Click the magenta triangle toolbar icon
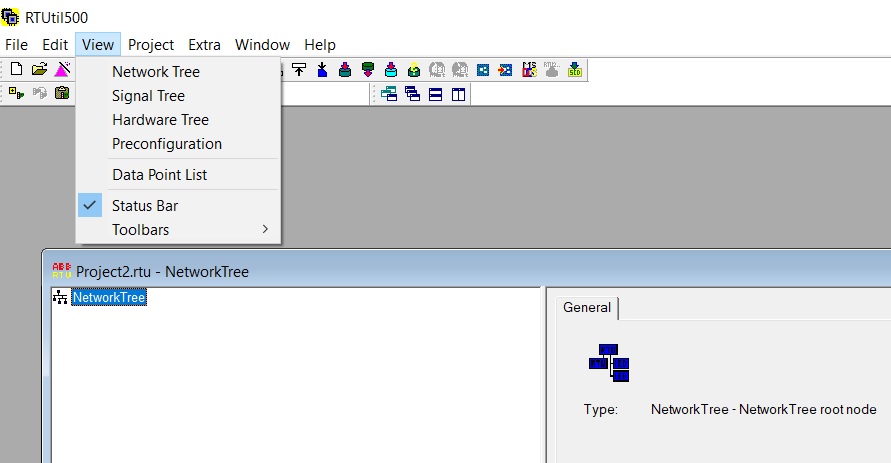The width and height of the screenshot is (891, 463). [x=63, y=69]
